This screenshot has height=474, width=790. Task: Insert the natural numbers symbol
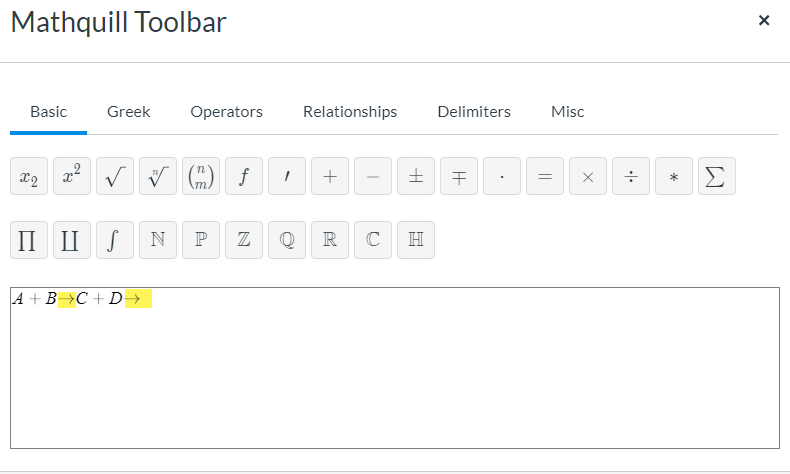click(157, 241)
